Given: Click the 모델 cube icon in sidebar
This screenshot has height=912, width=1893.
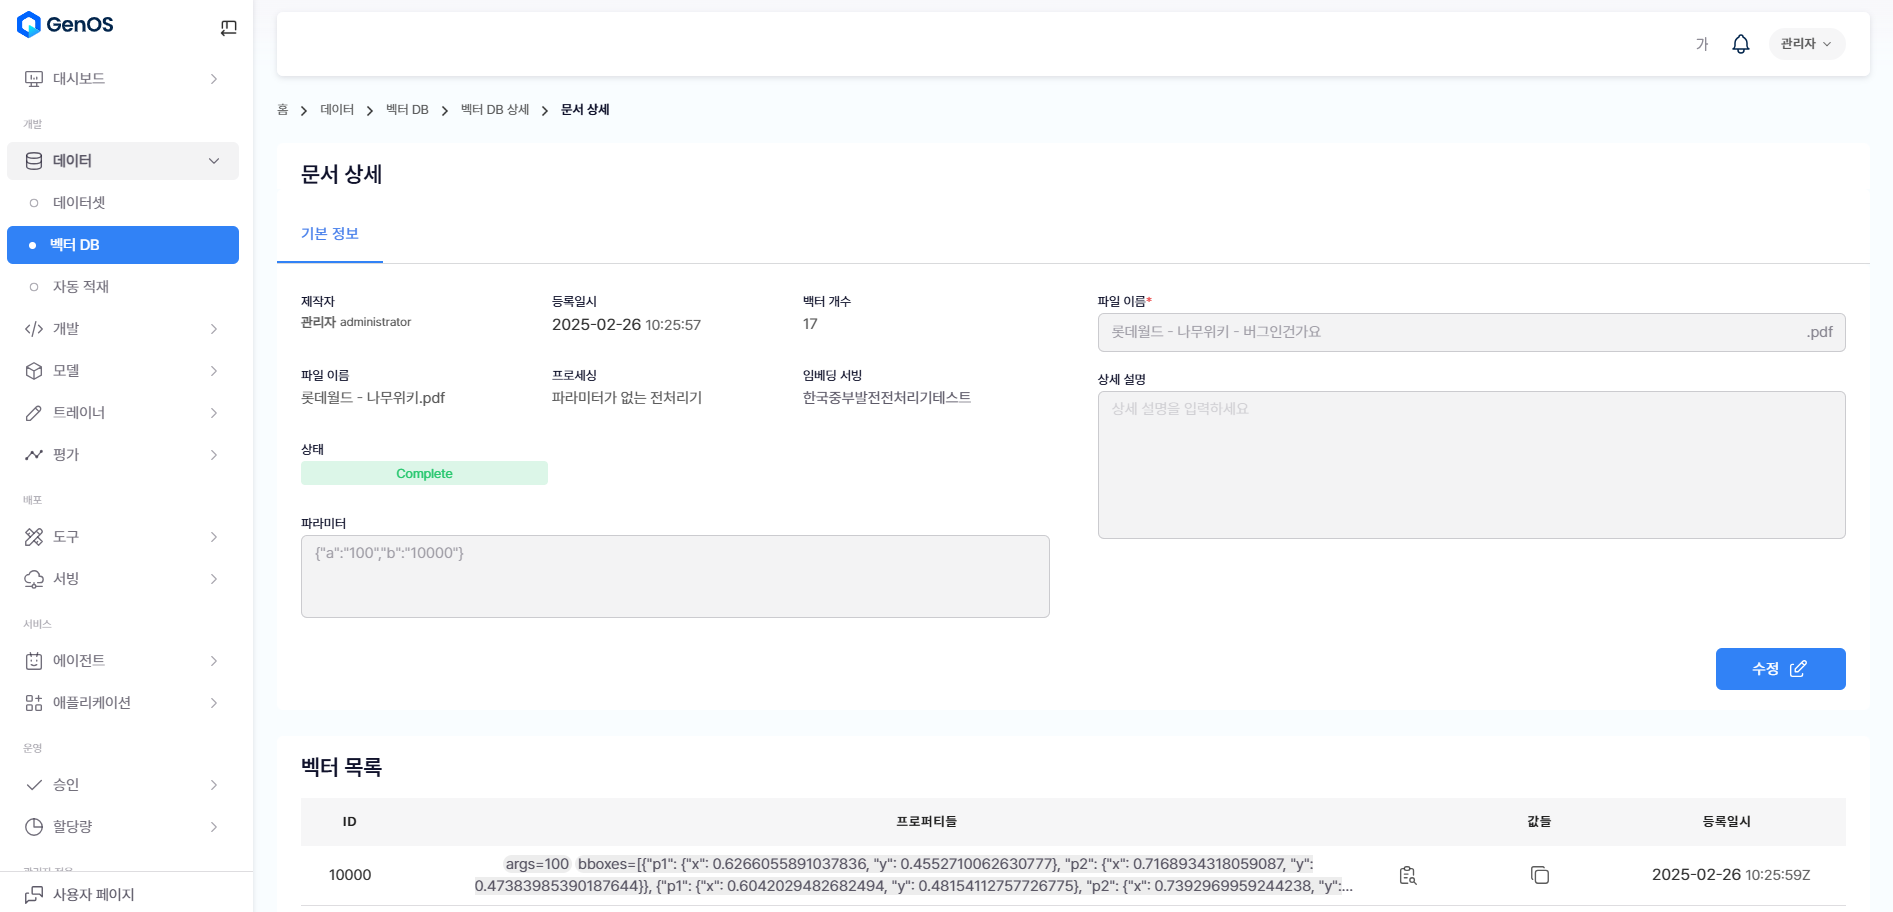Looking at the screenshot, I should pos(34,371).
